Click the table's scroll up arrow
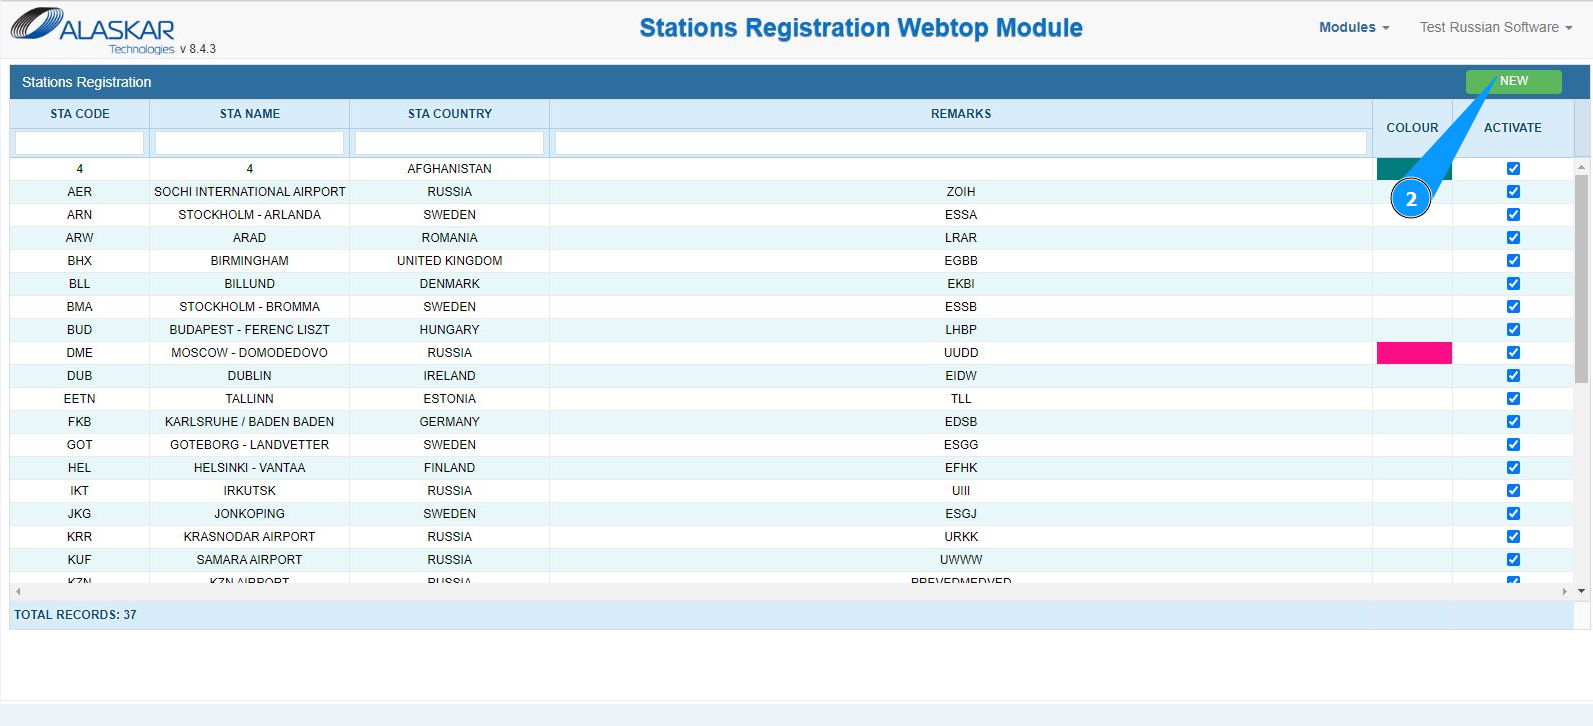Screen dimensions: 1593x726 click(x=1581, y=167)
